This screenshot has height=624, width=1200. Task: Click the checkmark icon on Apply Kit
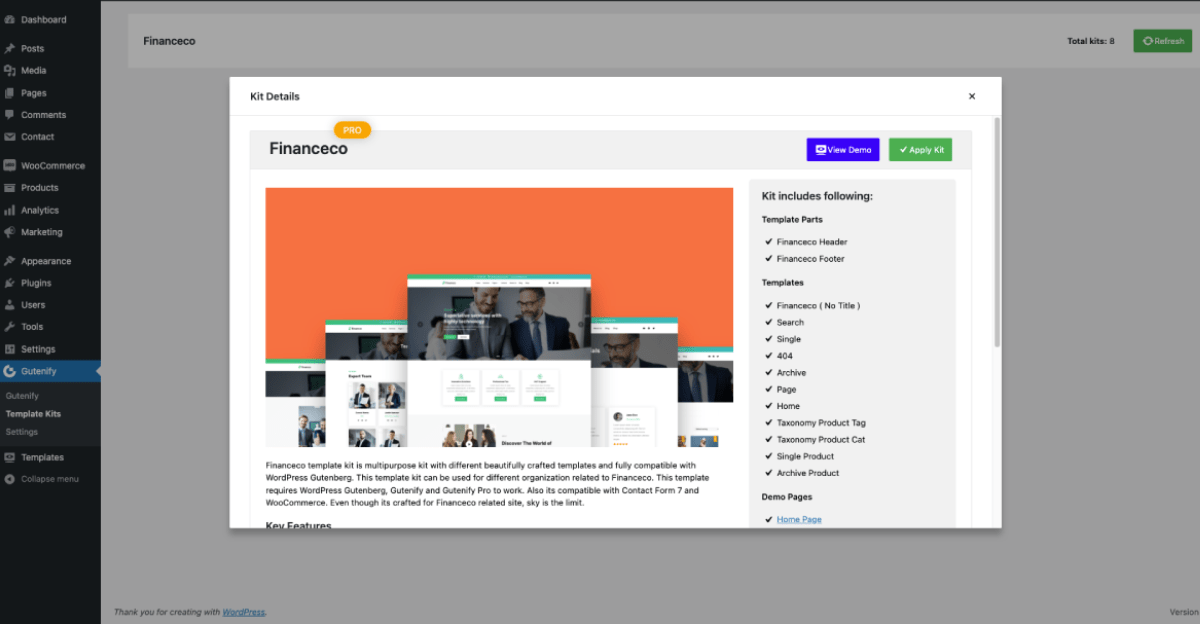point(903,150)
